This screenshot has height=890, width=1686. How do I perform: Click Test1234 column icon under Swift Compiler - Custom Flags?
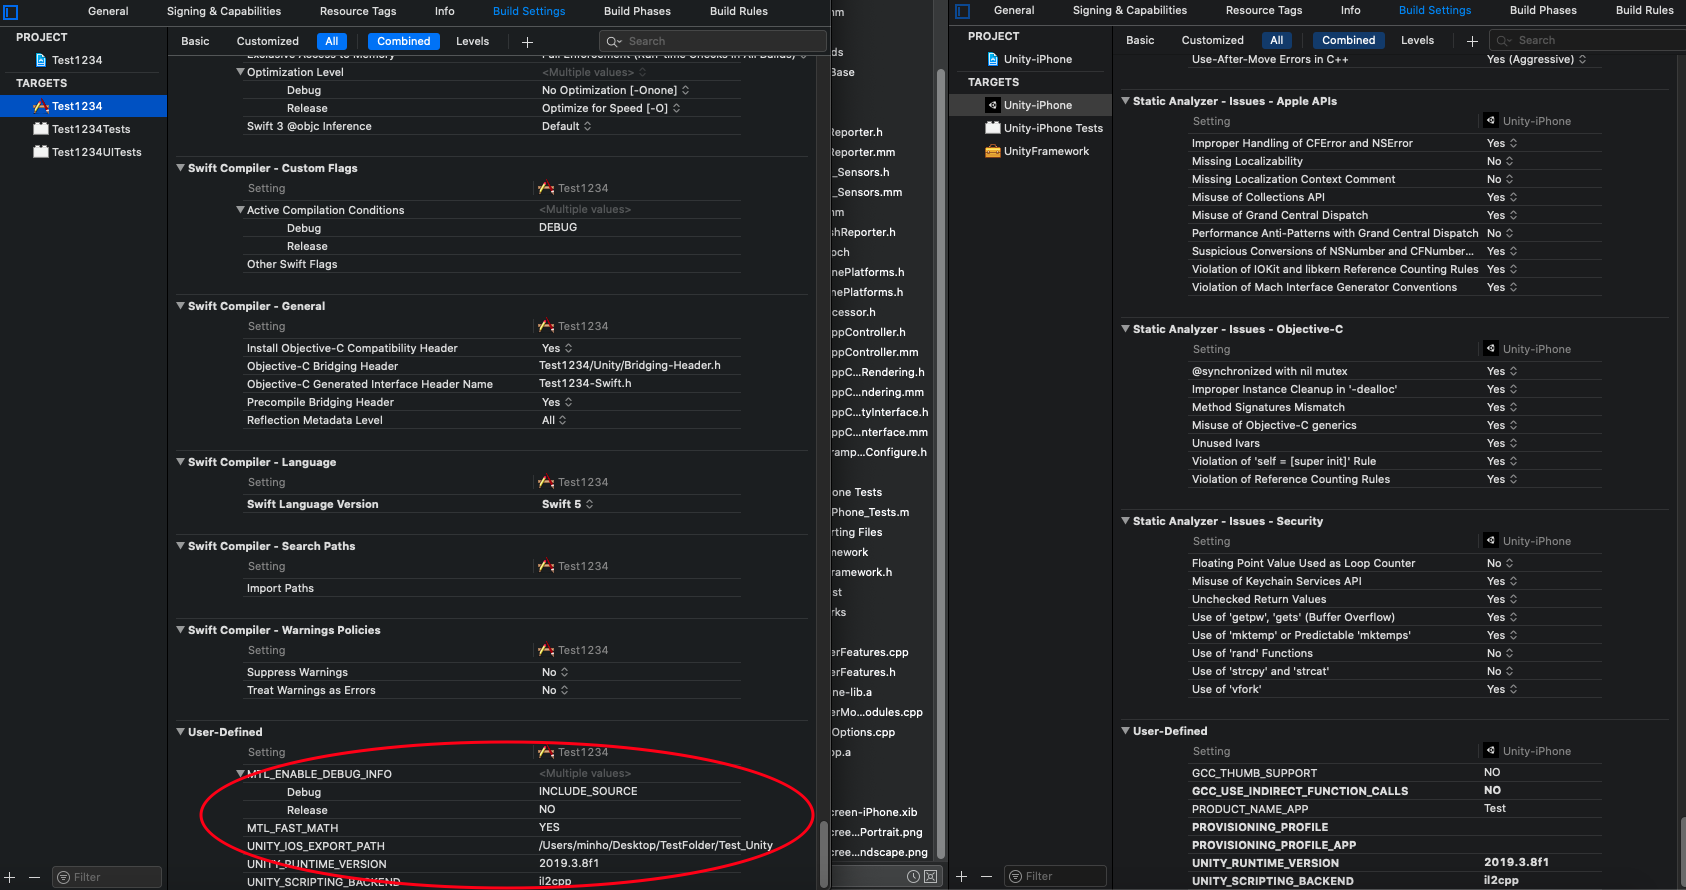[x=546, y=188]
